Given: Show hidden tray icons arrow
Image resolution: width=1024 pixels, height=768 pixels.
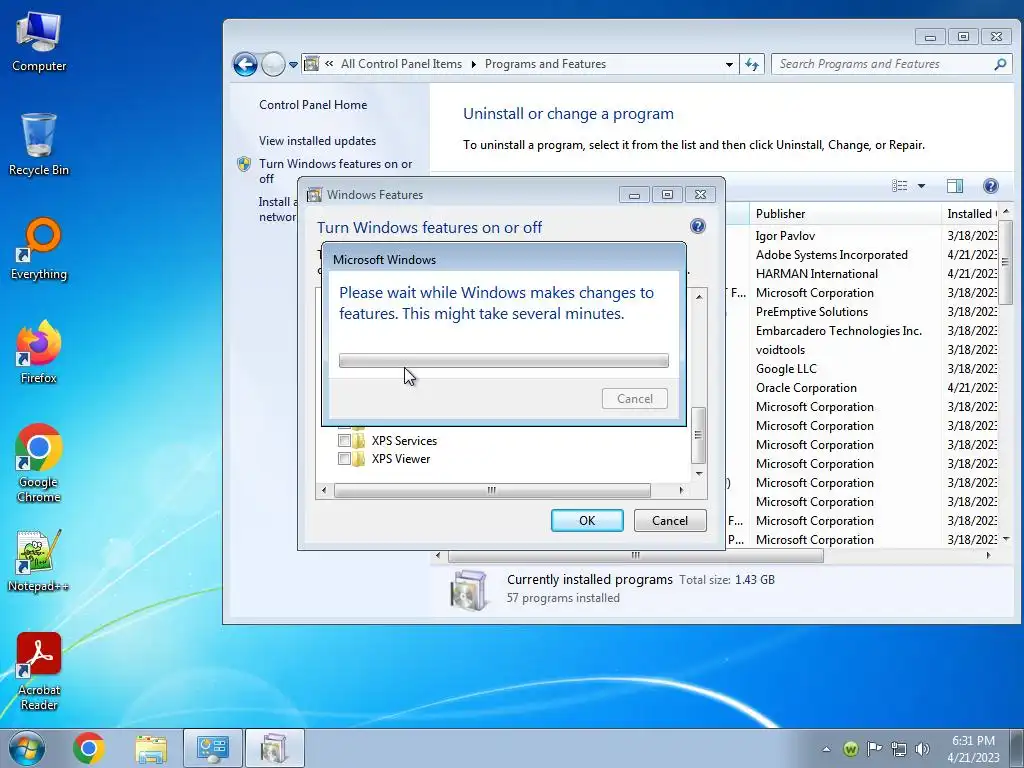Looking at the screenshot, I should coord(827,749).
